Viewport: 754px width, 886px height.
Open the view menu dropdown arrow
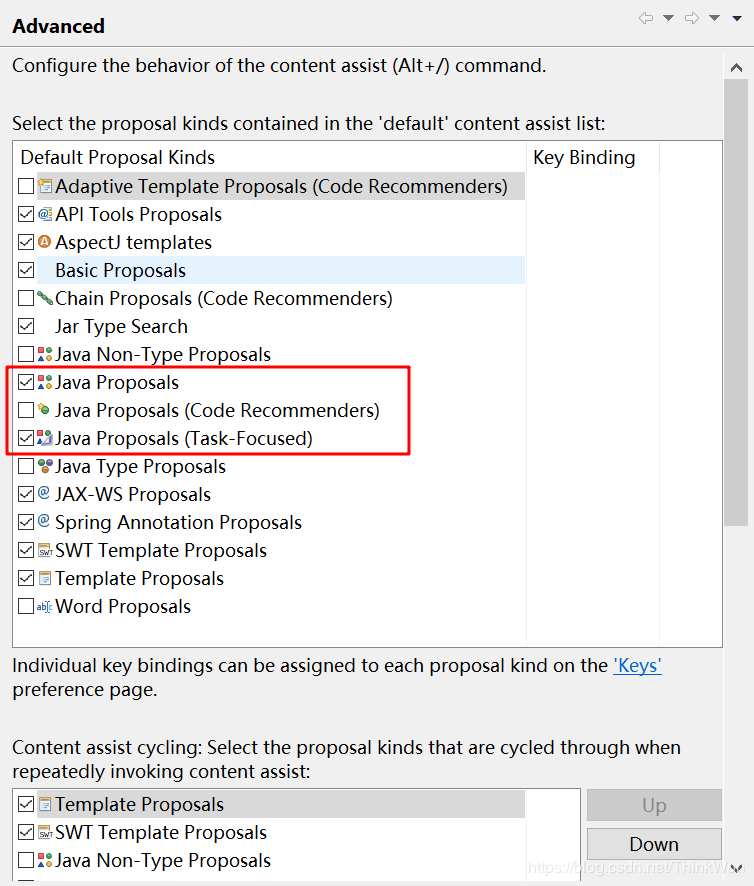(x=737, y=18)
